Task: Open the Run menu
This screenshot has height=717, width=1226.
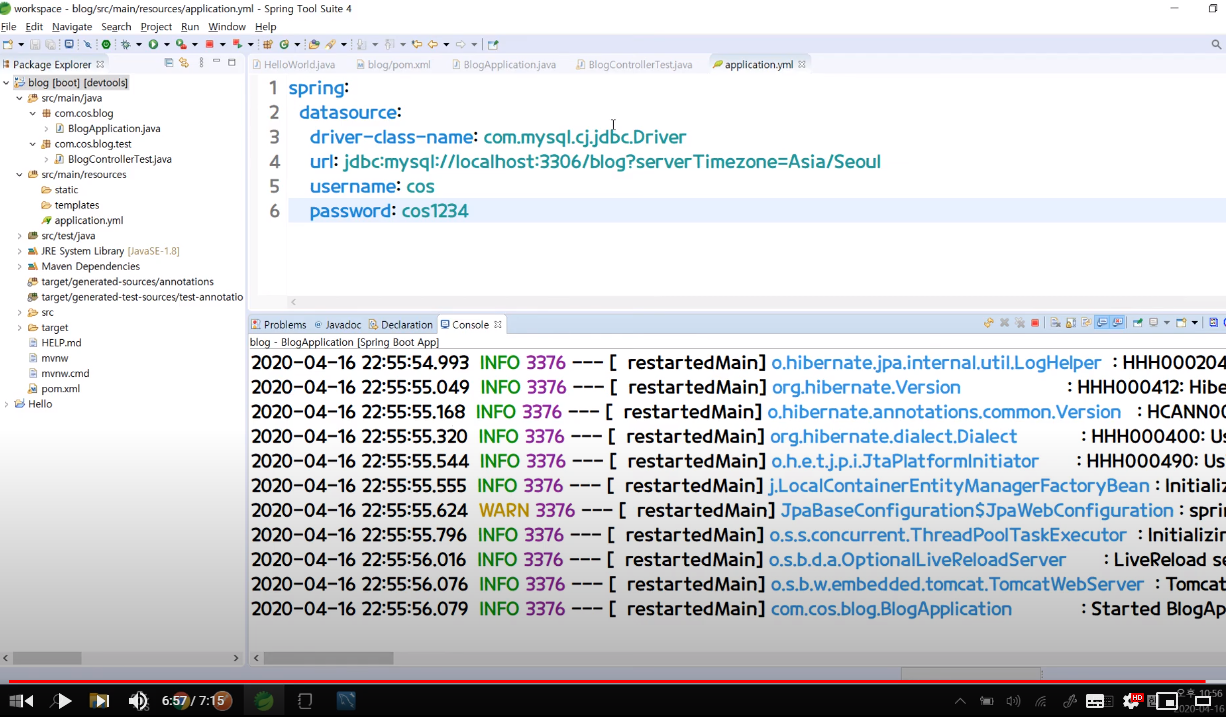Action: tap(190, 27)
